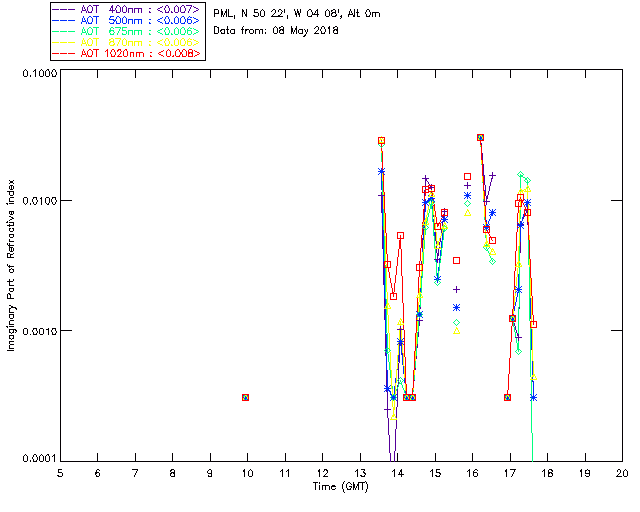This screenshot has width=640, height=512.
Task: Click the x-axis tick label 20
Action: tap(621, 472)
